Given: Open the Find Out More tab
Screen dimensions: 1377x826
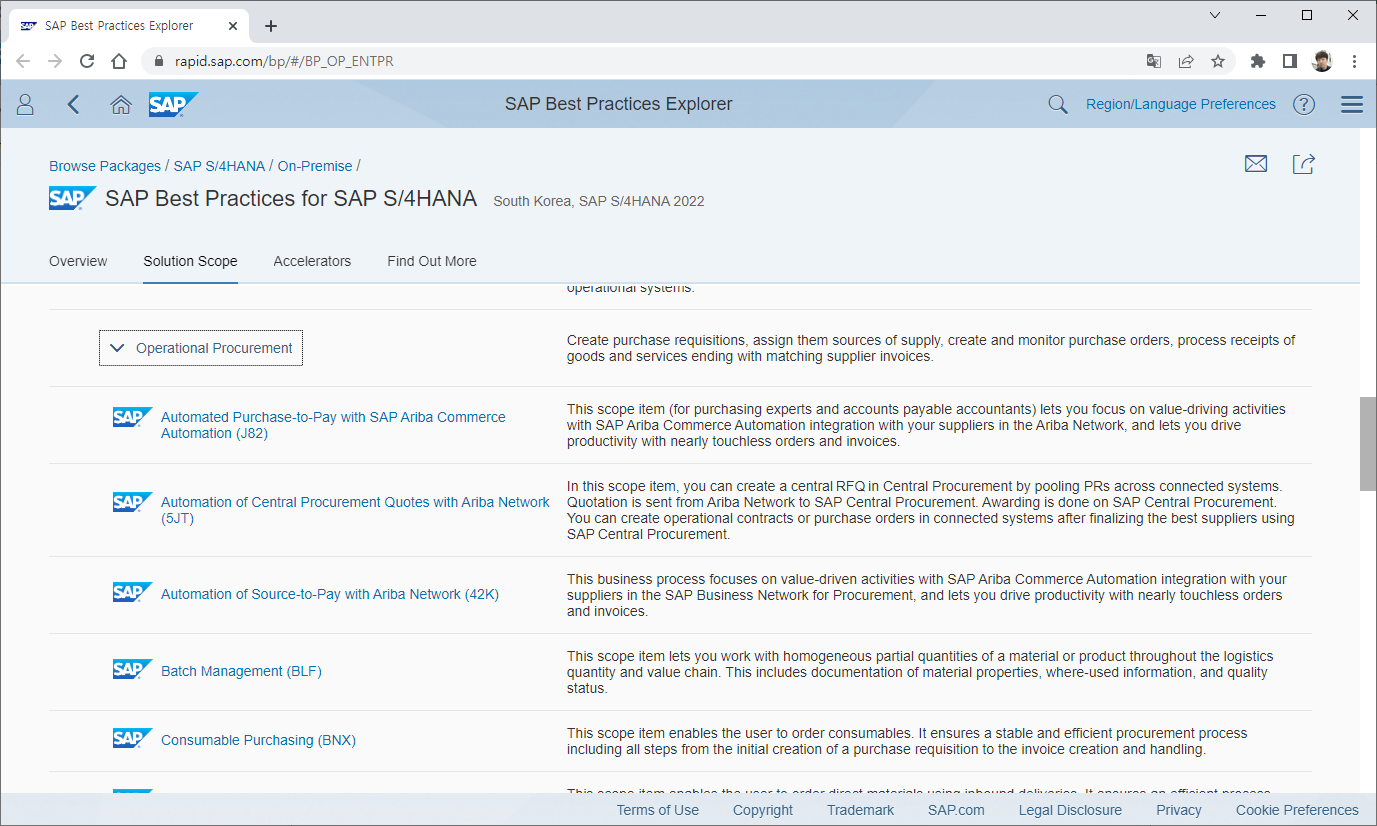Looking at the screenshot, I should (x=432, y=261).
